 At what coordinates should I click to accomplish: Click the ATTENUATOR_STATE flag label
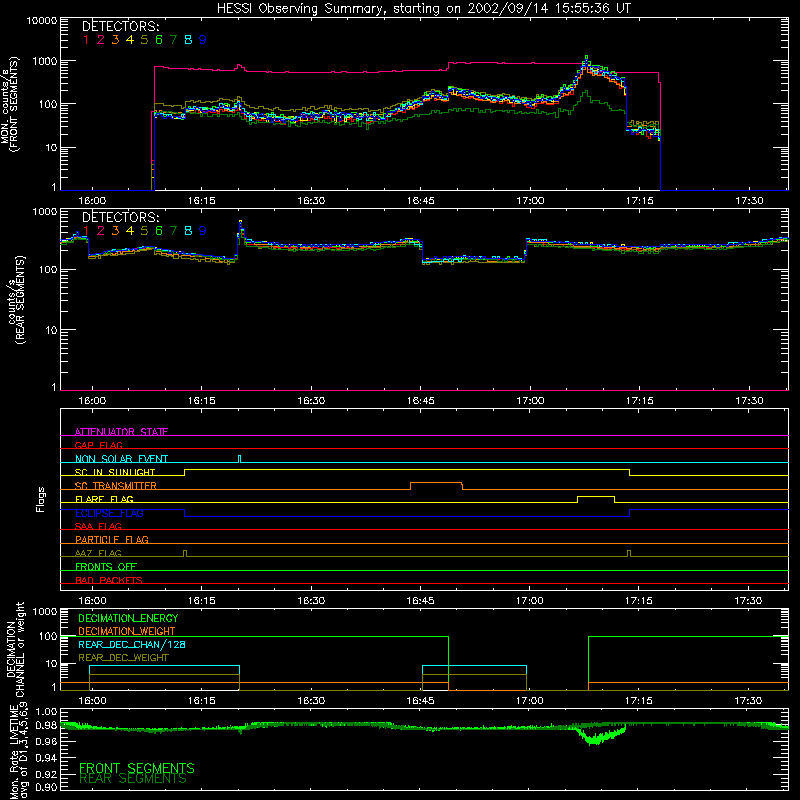pos(121,431)
